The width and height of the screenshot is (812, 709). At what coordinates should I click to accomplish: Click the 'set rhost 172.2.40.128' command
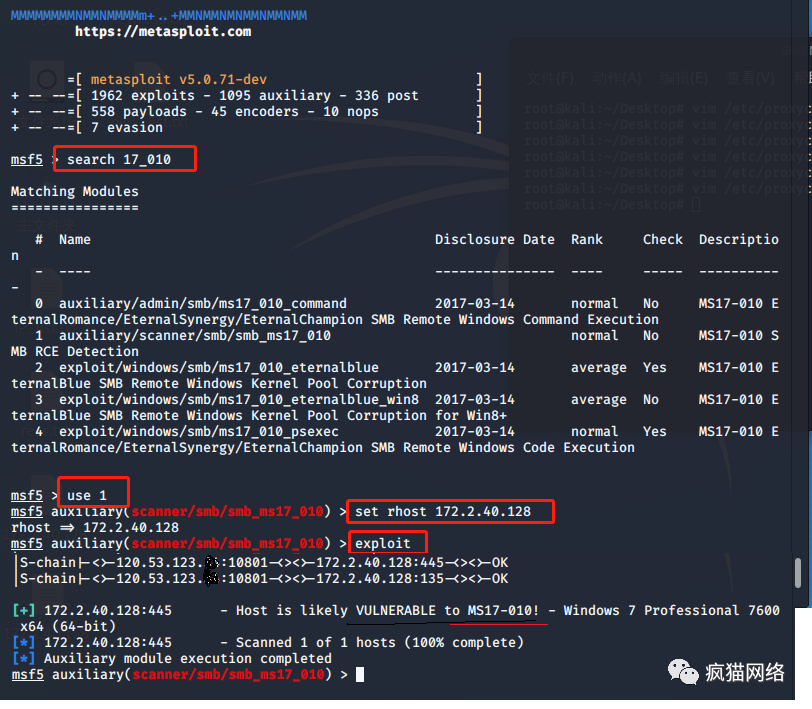[x=443, y=512]
